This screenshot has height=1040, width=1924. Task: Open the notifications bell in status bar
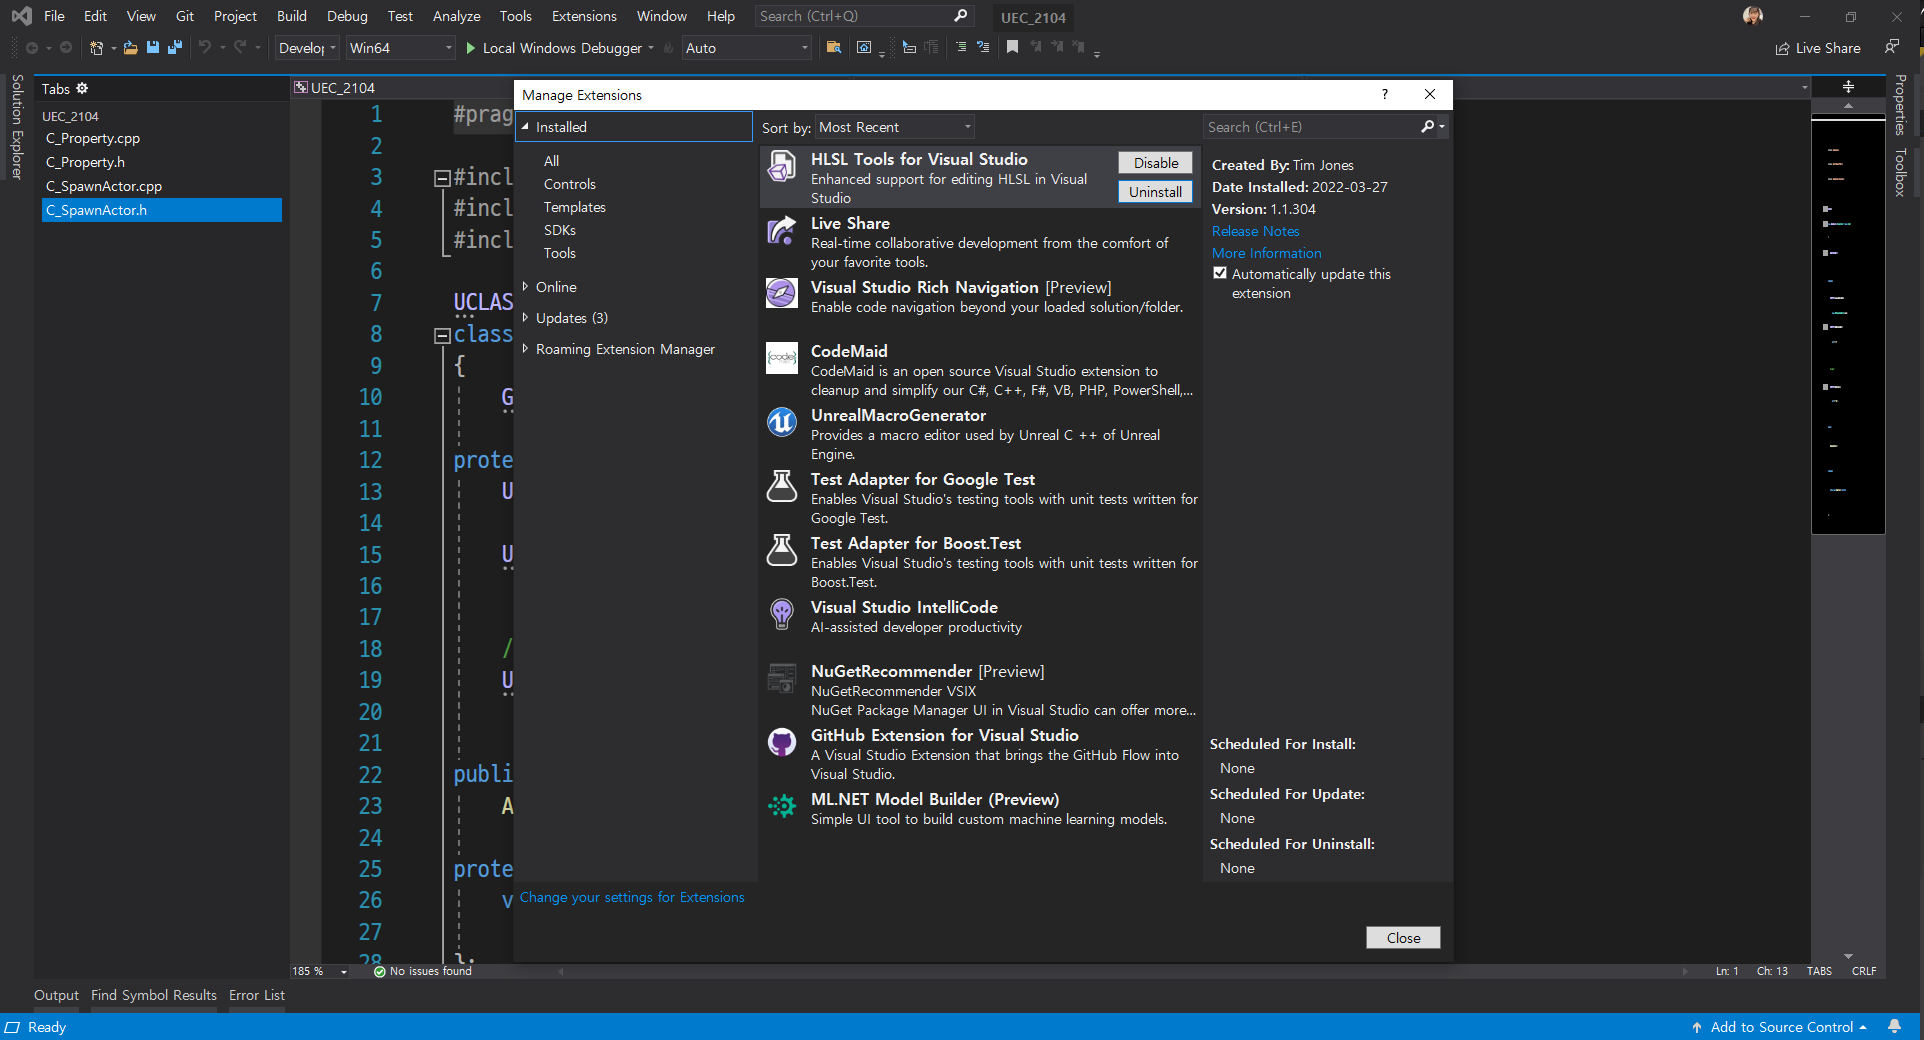tap(1894, 1026)
